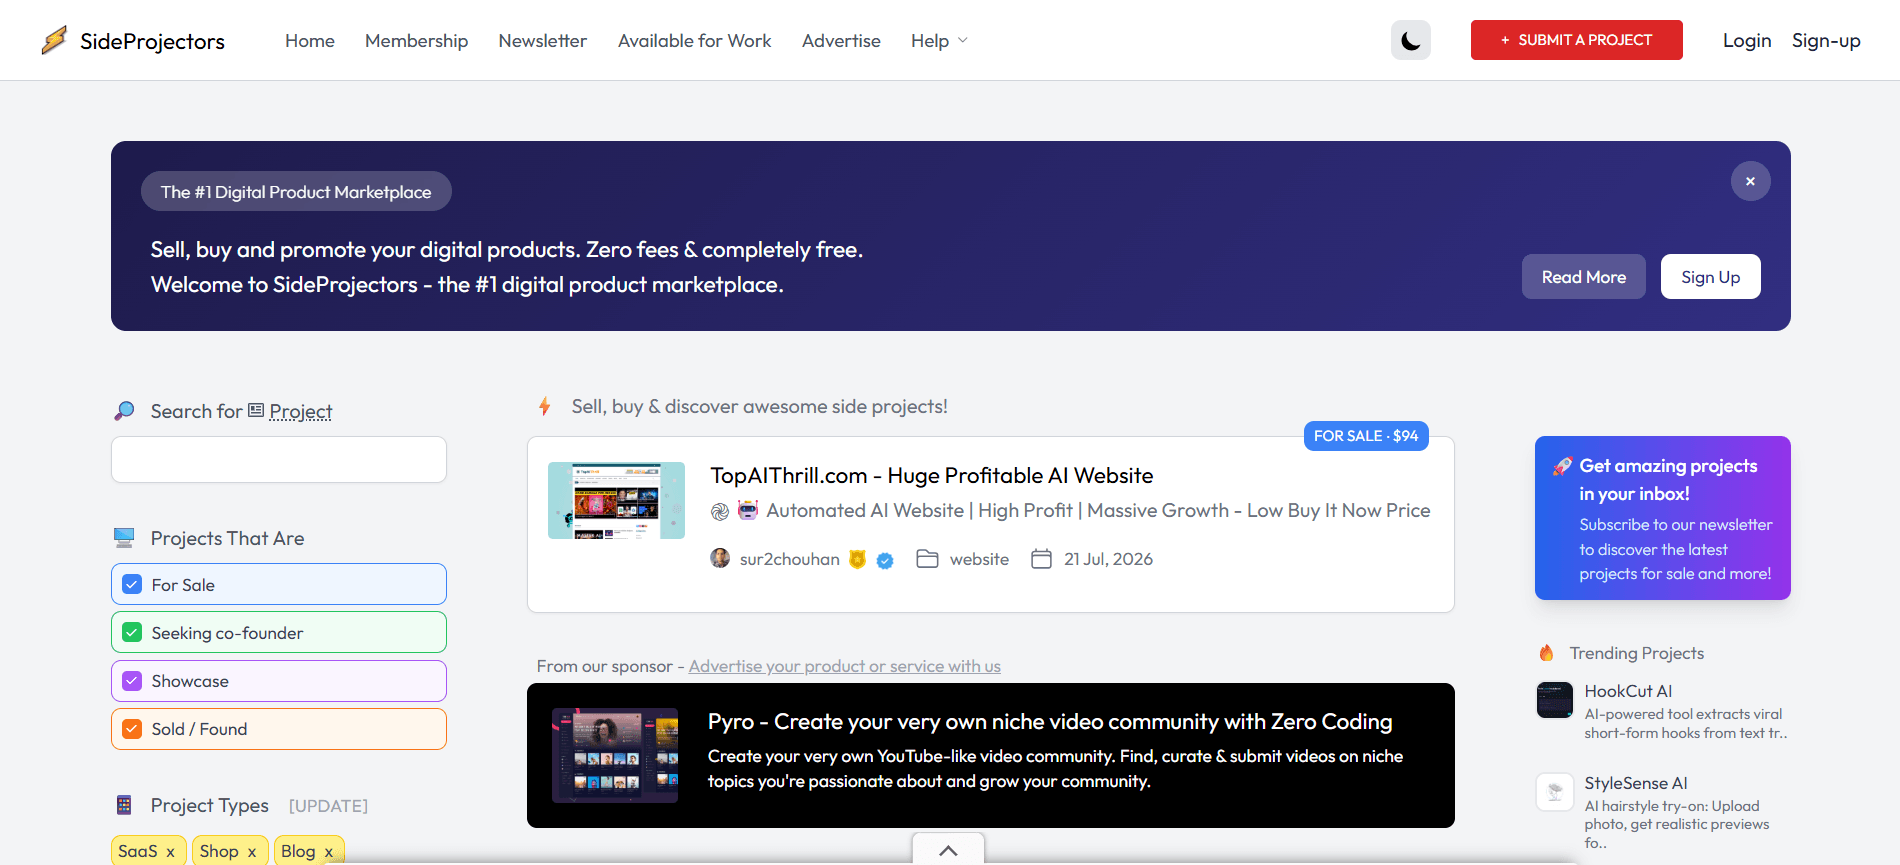Image resolution: width=1900 pixels, height=865 pixels.
Task: Click the swirl icon before the TopAIThrill subtitle
Action: click(720, 512)
